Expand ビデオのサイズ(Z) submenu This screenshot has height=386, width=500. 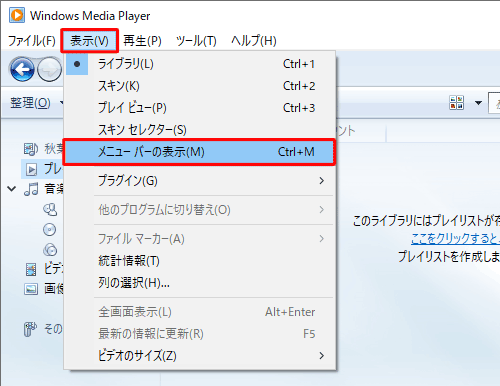(199, 356)
